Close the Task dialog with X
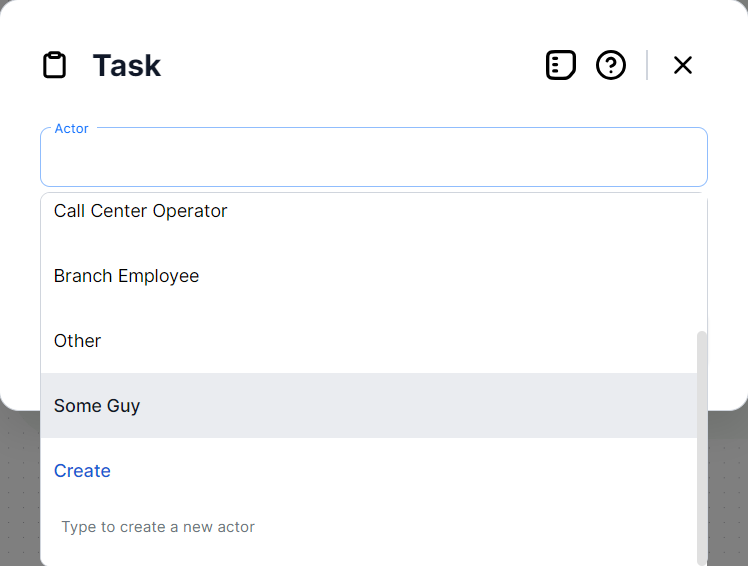Viewport: 748px width, 566px height. [683, 65]
